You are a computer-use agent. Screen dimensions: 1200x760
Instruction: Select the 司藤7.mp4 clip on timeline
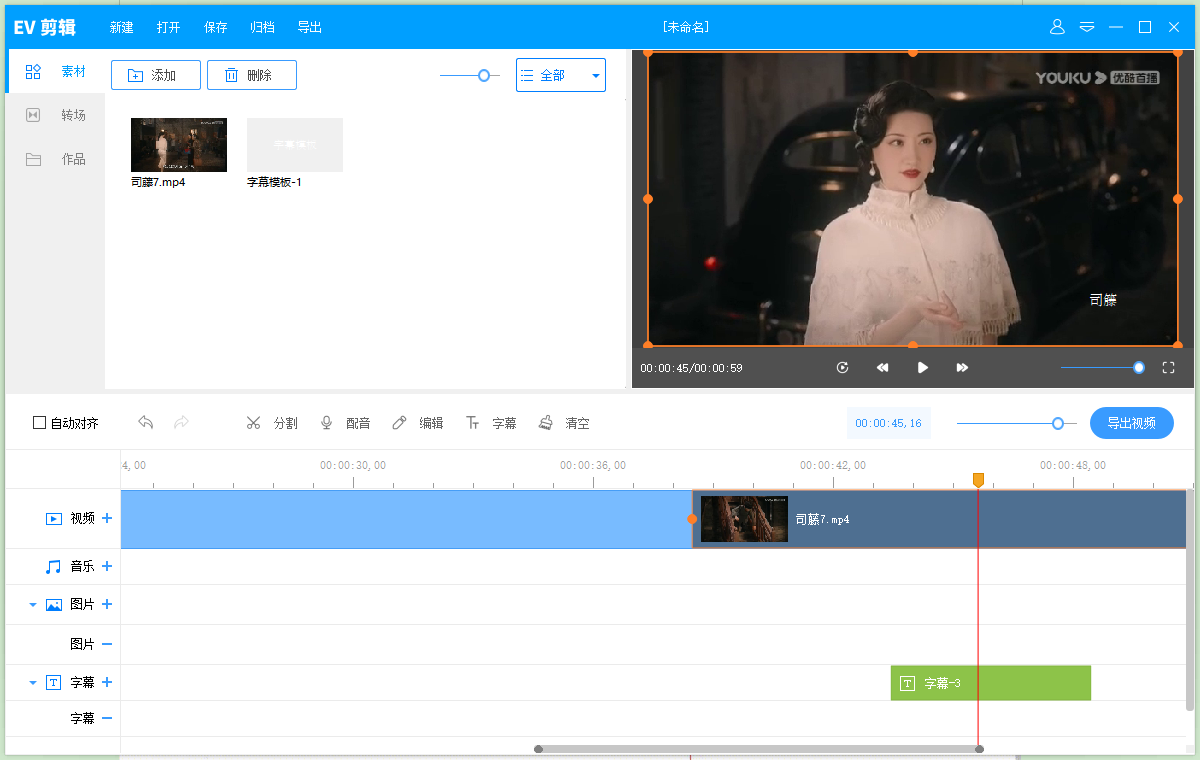pos(939,519)
